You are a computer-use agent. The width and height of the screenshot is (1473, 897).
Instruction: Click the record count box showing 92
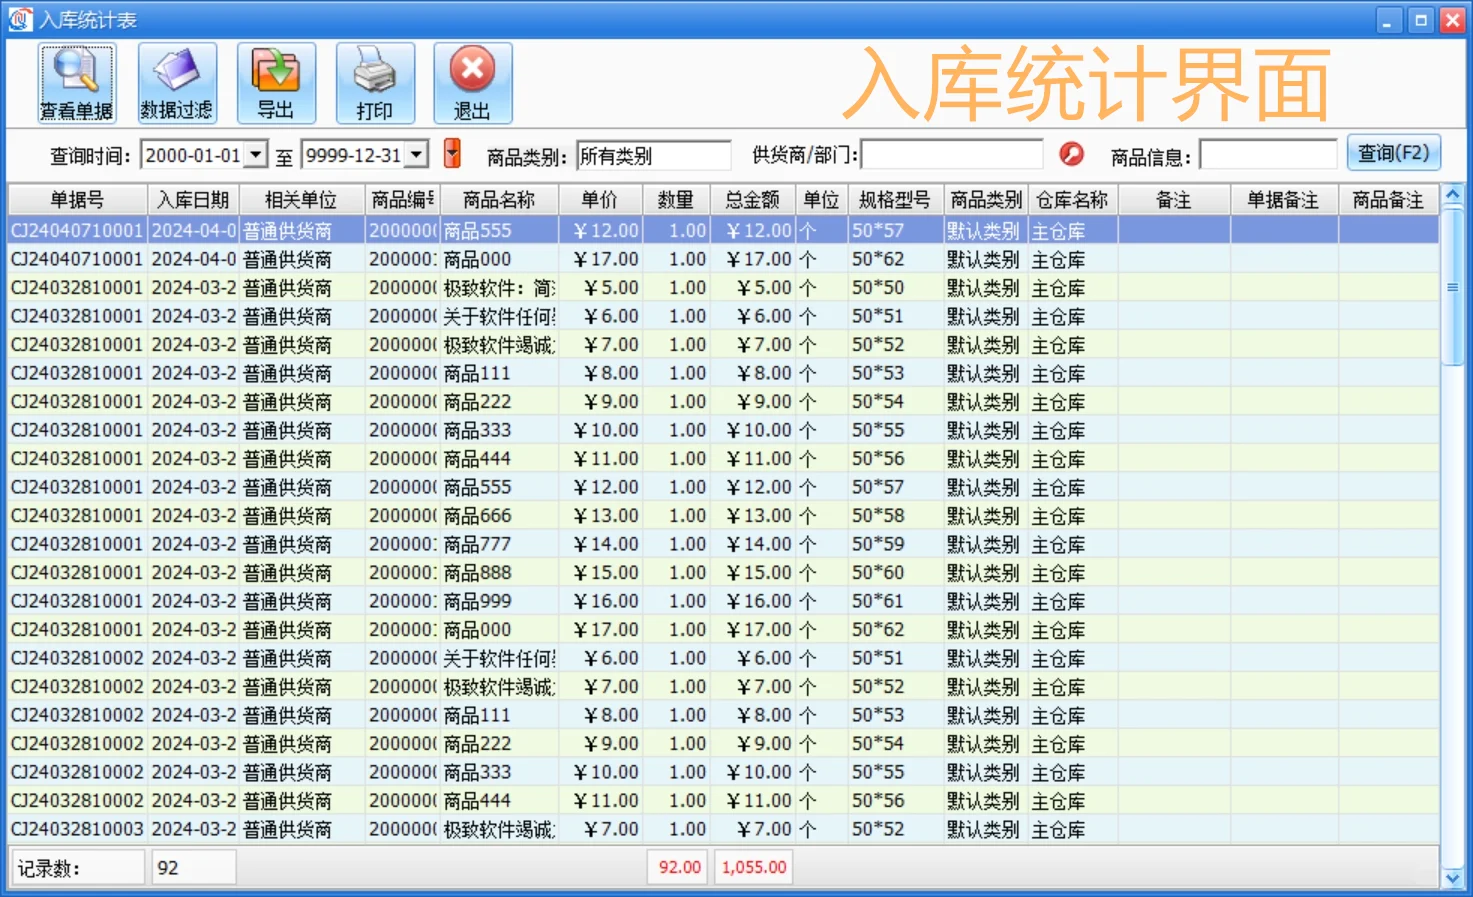(192, 866)
